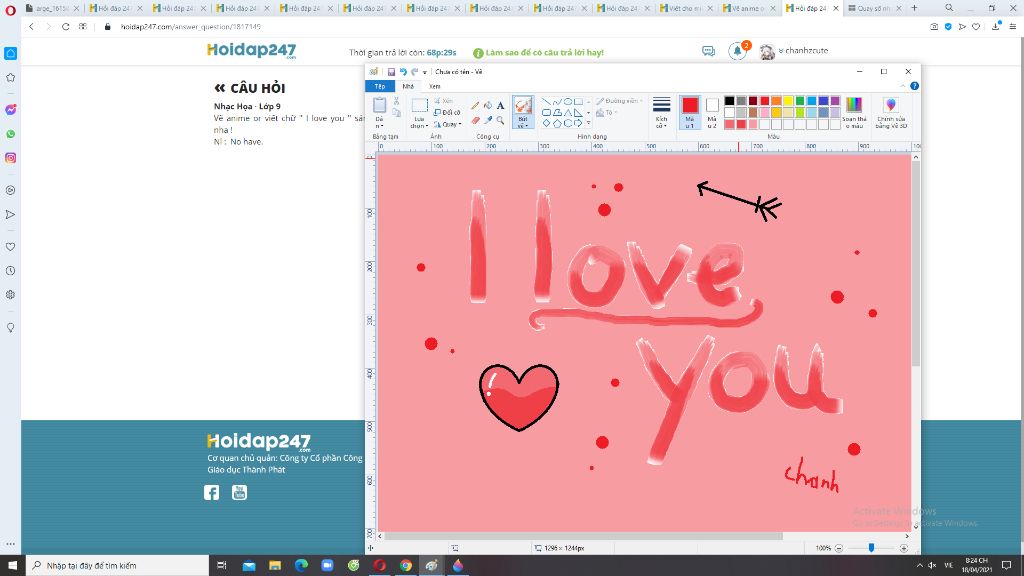Select the Eraser tool in Paint
Image resolution: width=1024 pixels, height=576 pixels.
pos(475,120)
